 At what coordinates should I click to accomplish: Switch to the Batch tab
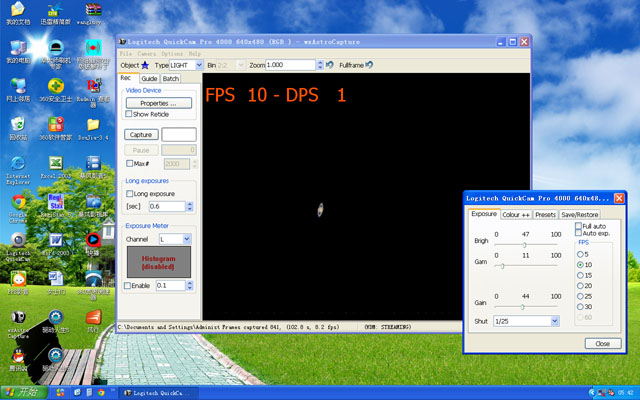171,78
